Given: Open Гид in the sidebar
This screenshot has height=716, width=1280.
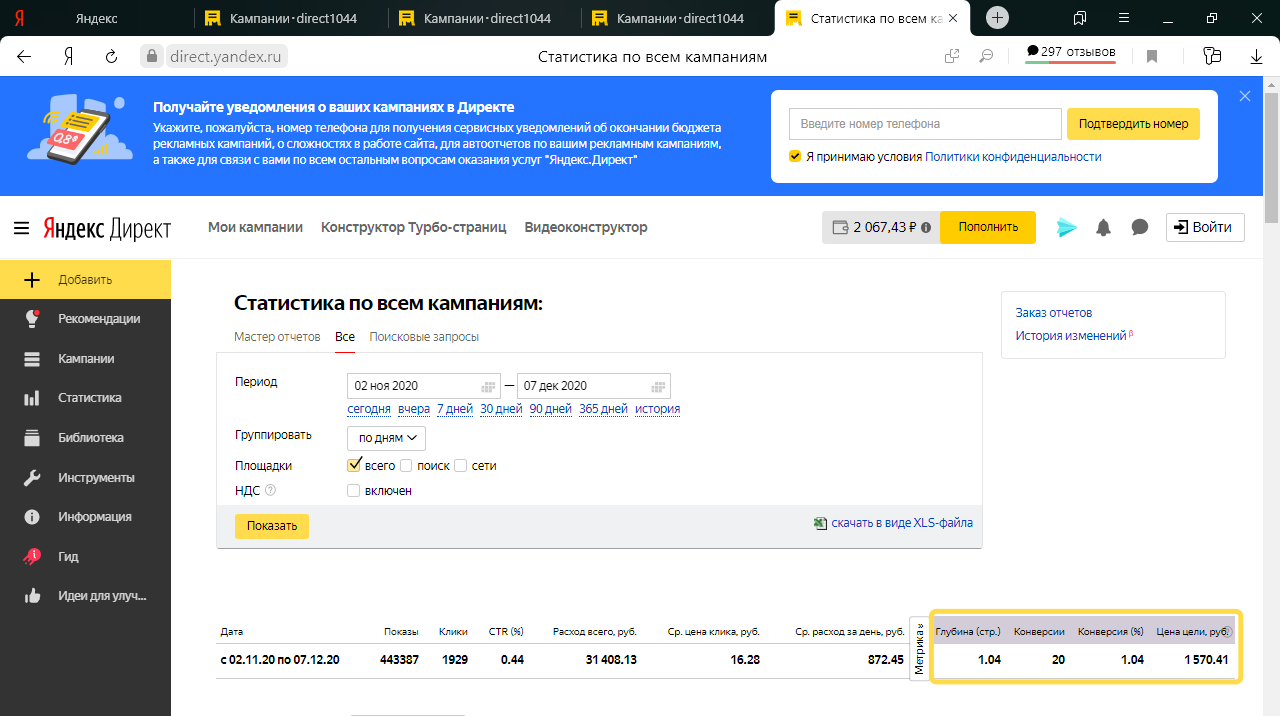Looking at the screenshot, I should 85,556.
